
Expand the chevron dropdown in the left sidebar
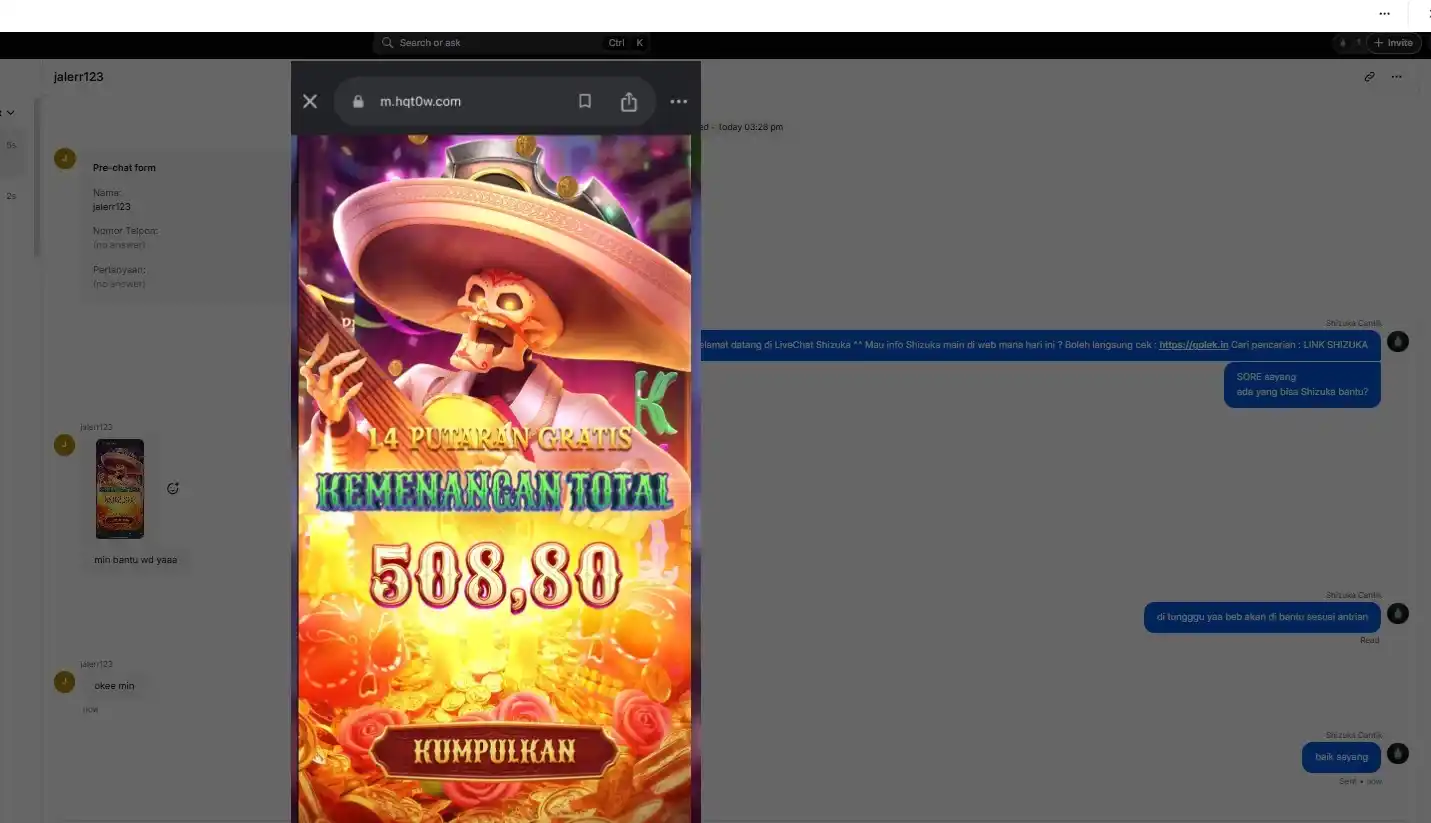point(10,113)
